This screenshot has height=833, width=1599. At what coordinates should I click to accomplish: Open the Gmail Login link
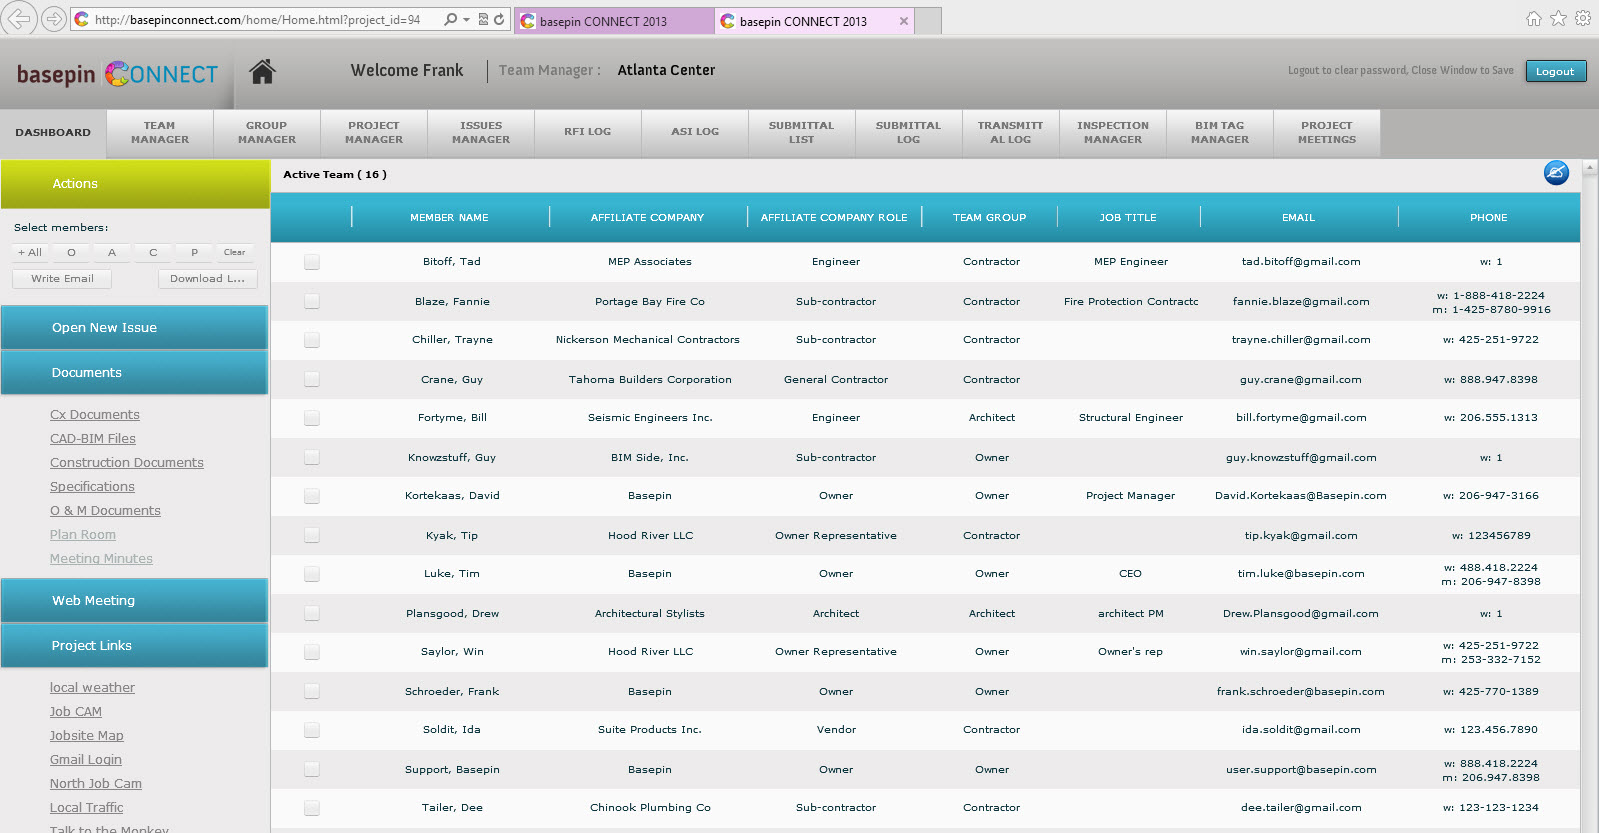(86, 760)
